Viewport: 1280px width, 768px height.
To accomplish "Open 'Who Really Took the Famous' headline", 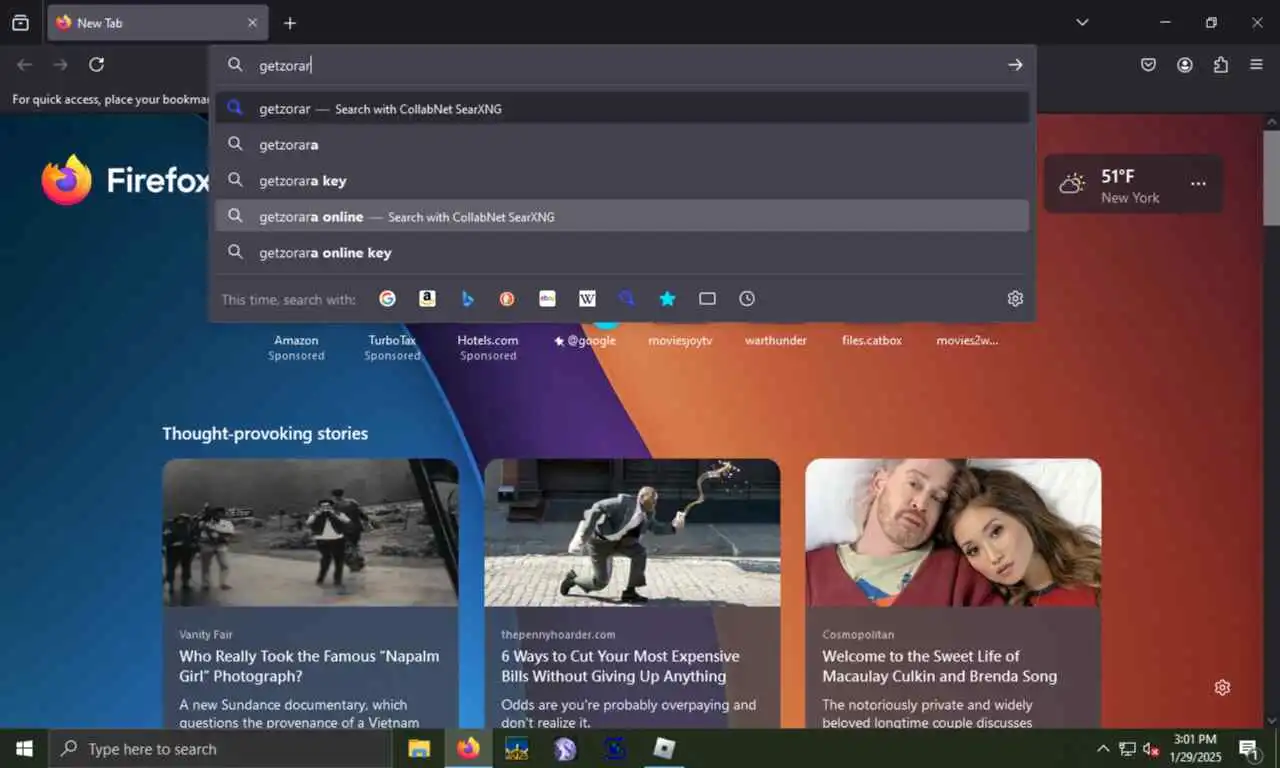I will (309, 666).
